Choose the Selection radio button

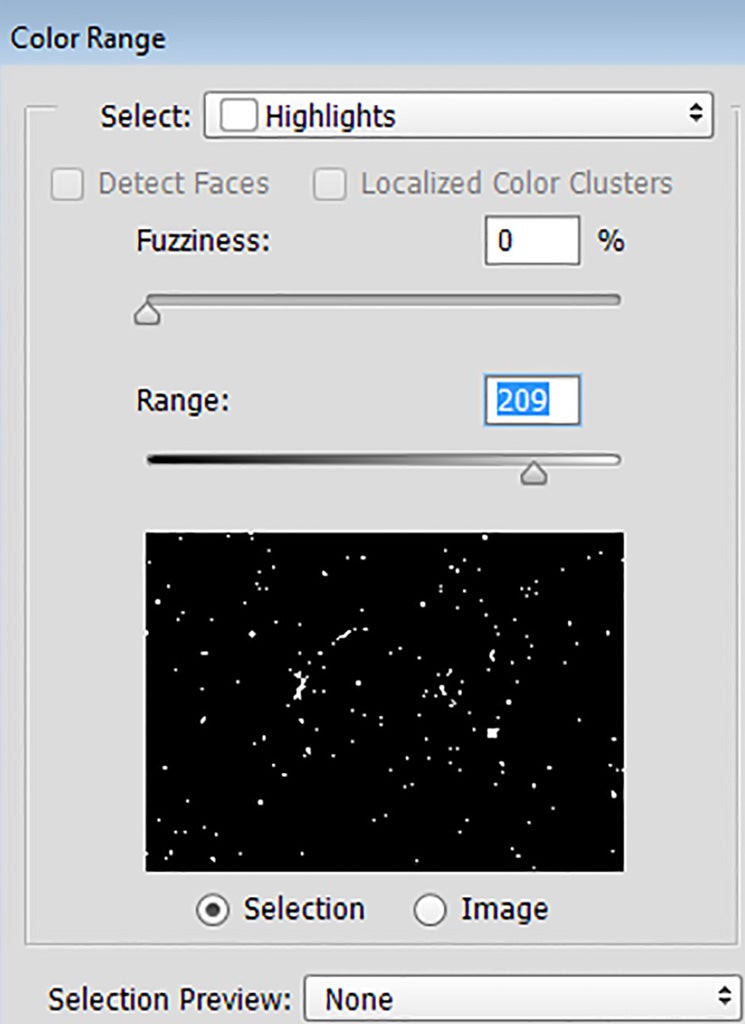click(213, 910)
